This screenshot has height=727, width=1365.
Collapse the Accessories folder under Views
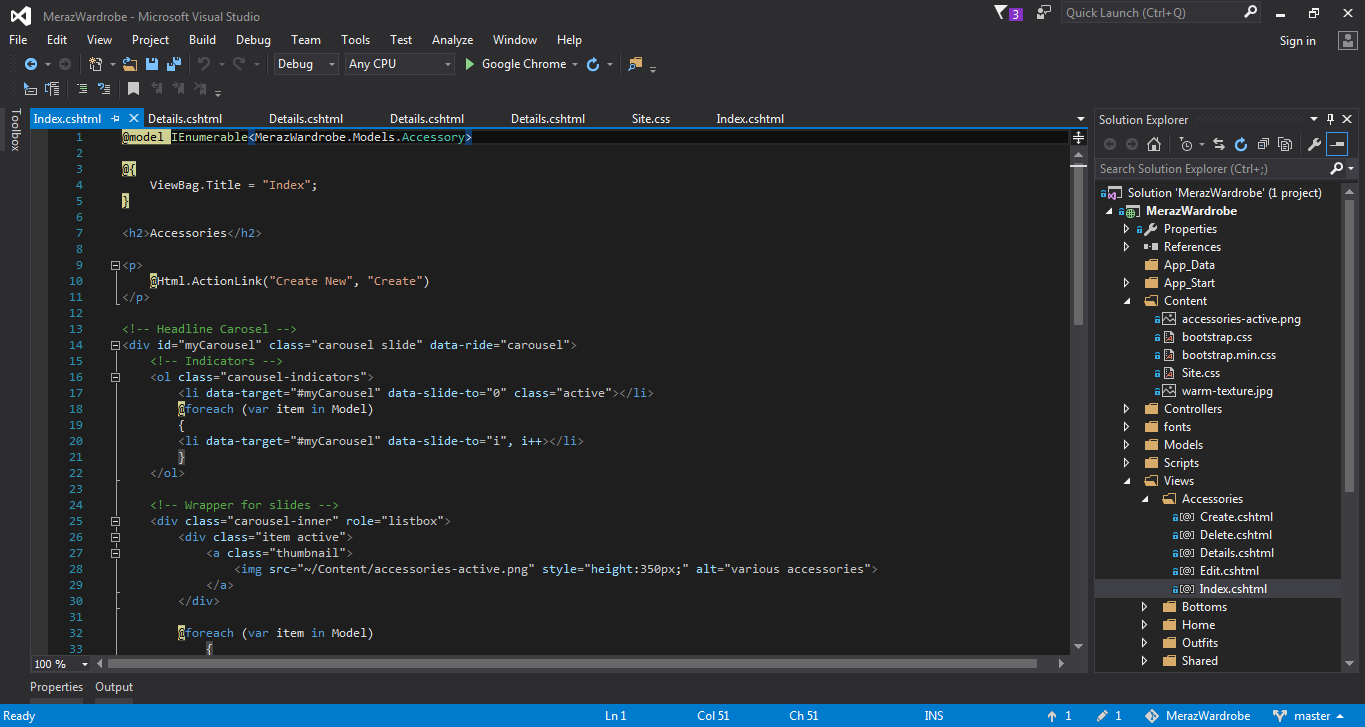1145,499
